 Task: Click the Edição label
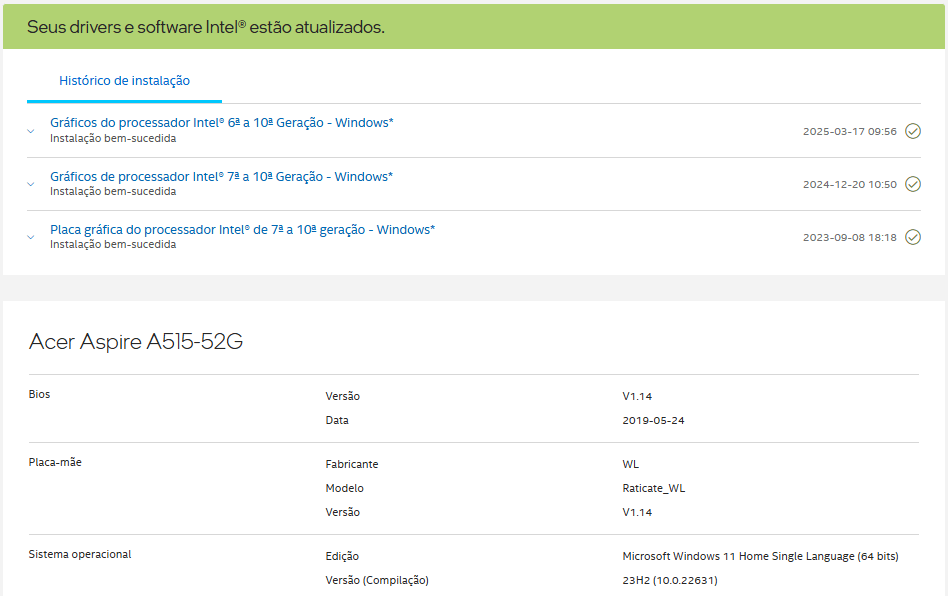pyautogui.click(x=342, y=556)
